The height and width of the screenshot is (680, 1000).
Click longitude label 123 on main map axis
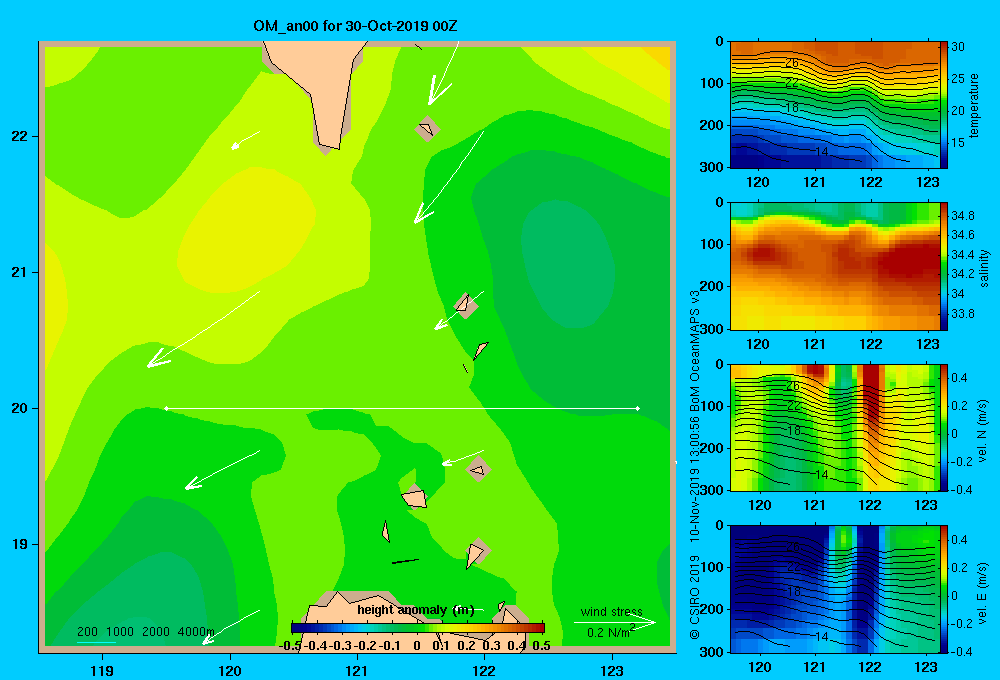click(x=612, y=671)
